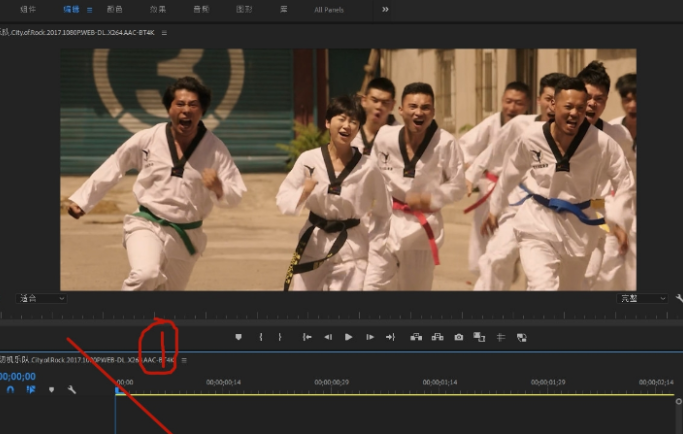Open the timeline panel menu icon
Viewport: 683px width, 434px height.
tap(184, 360)
